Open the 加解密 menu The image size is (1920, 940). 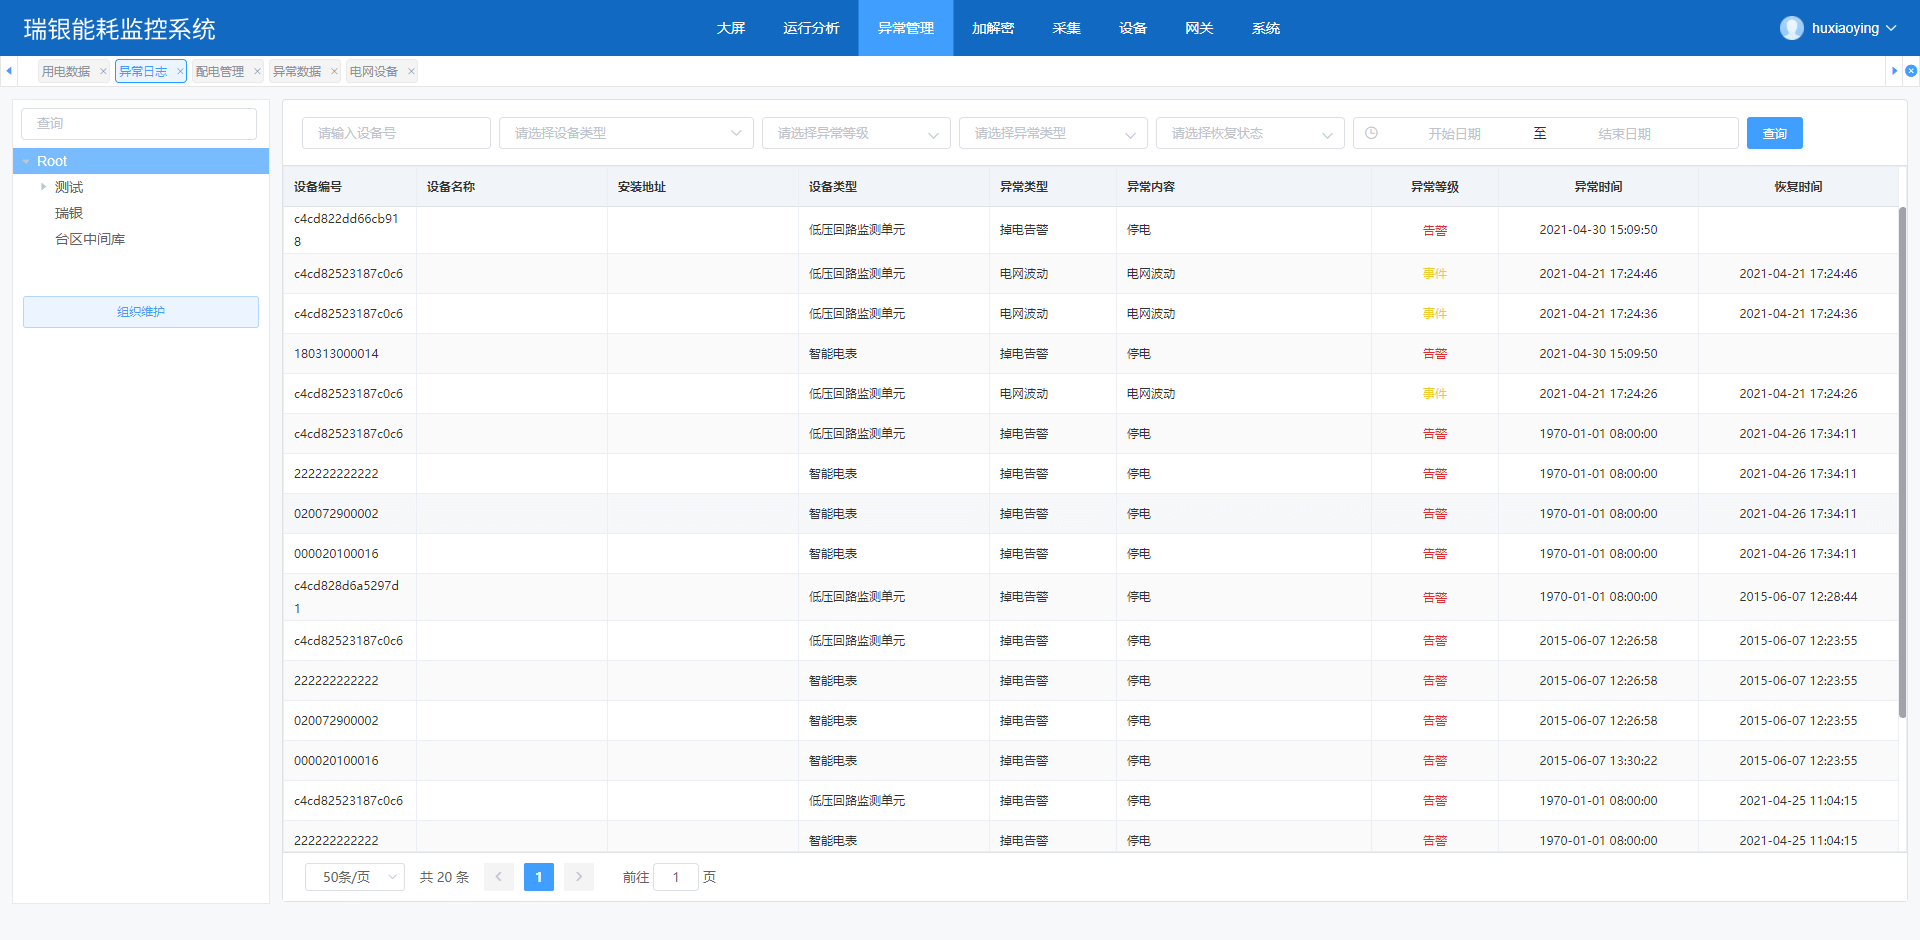[993, 28]
